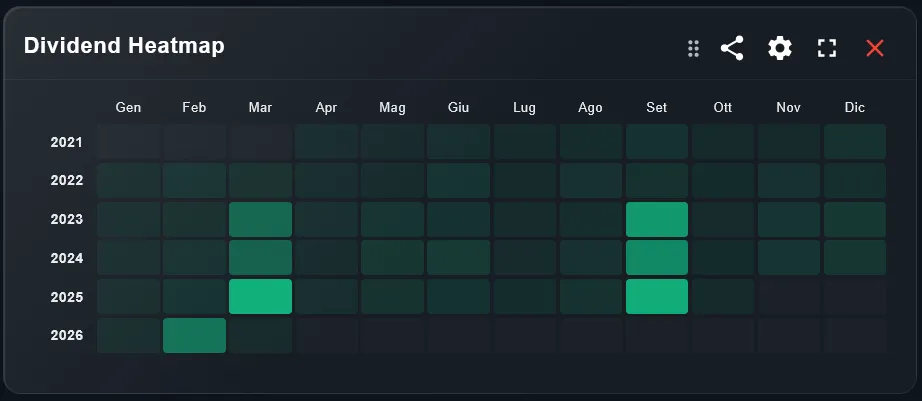Click the June 2022 heatmap cell
922x401 pixels.
click(459, 181)
